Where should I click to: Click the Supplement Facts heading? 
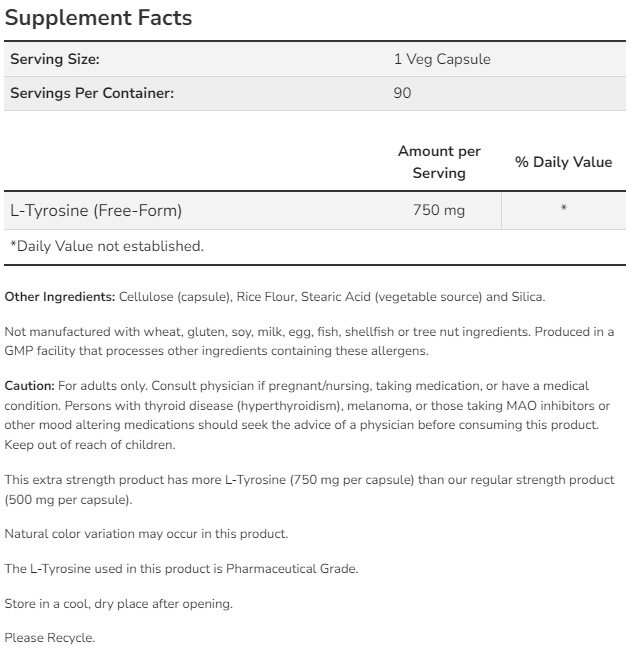tap(99, 18)
